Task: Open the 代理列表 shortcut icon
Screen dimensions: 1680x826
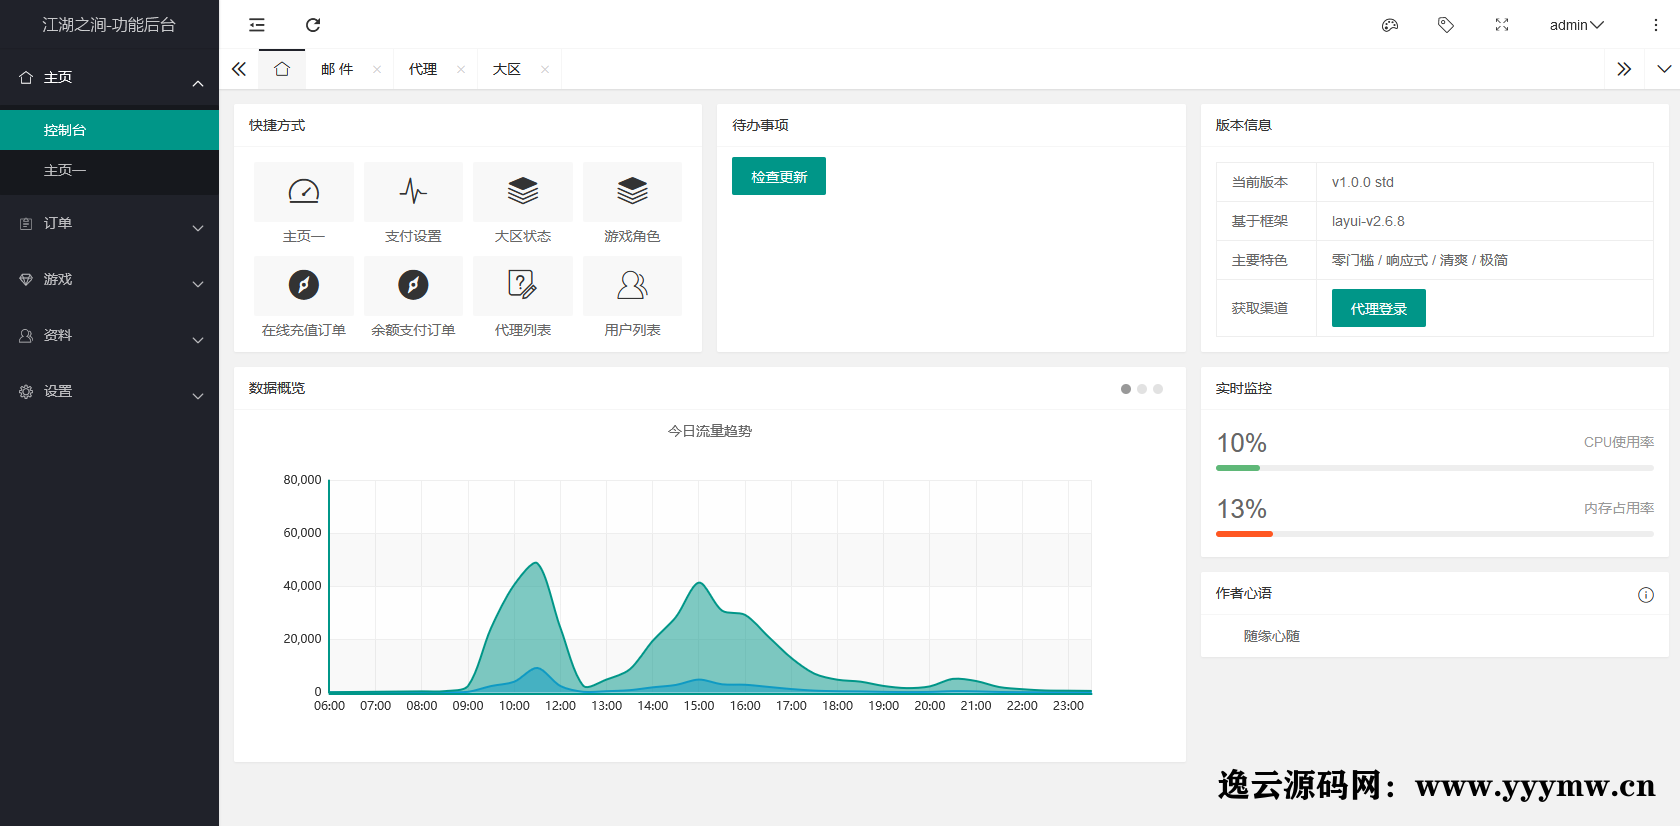Action: 523,286
